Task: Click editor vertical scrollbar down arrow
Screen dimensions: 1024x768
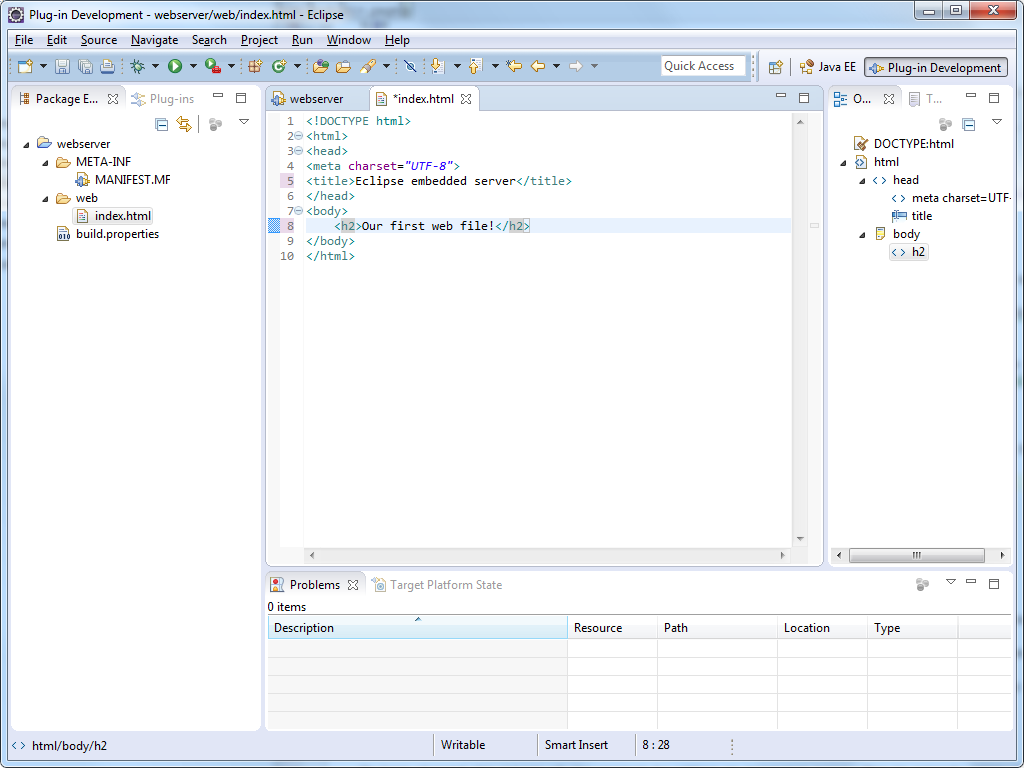Action: 800,539
